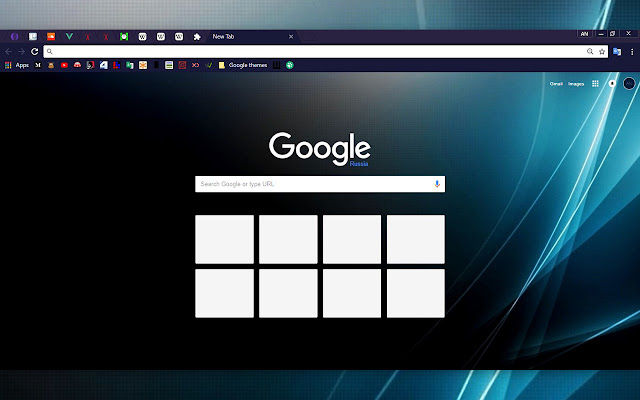Open the first most-visited thumbnail, bottom row
The width and height of the screenshot is (640, 400).
pyautogui.click(x=224, y=293)
